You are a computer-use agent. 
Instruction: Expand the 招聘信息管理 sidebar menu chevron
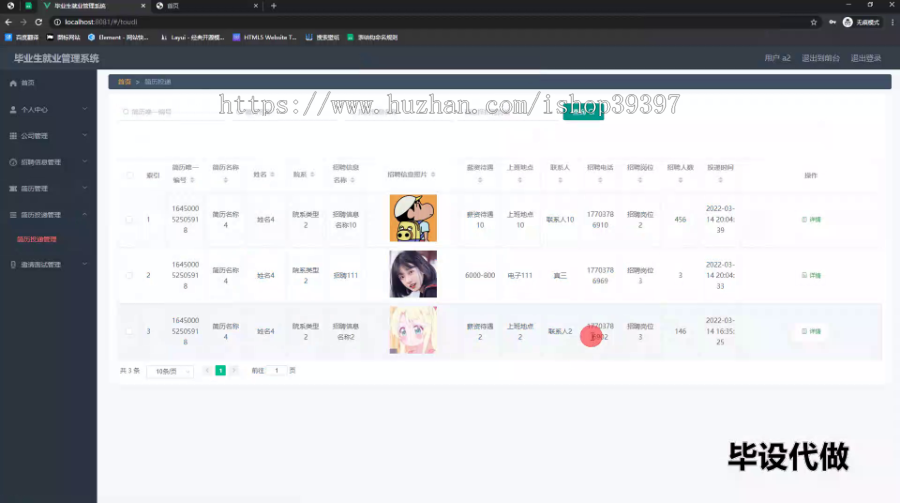pyautogui.click(x=85, y=162)
